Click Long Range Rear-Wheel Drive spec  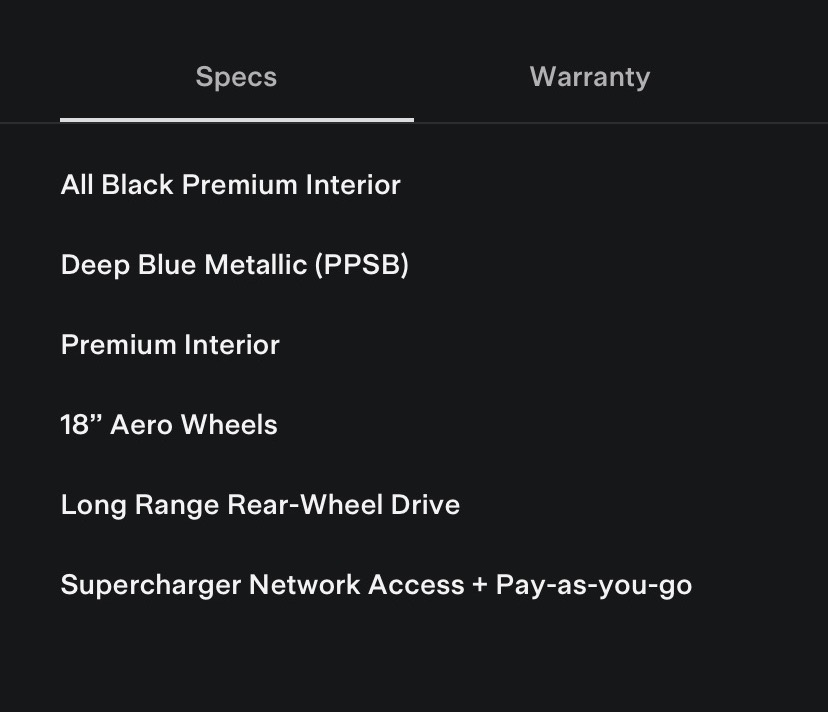[x=260, y=505]
